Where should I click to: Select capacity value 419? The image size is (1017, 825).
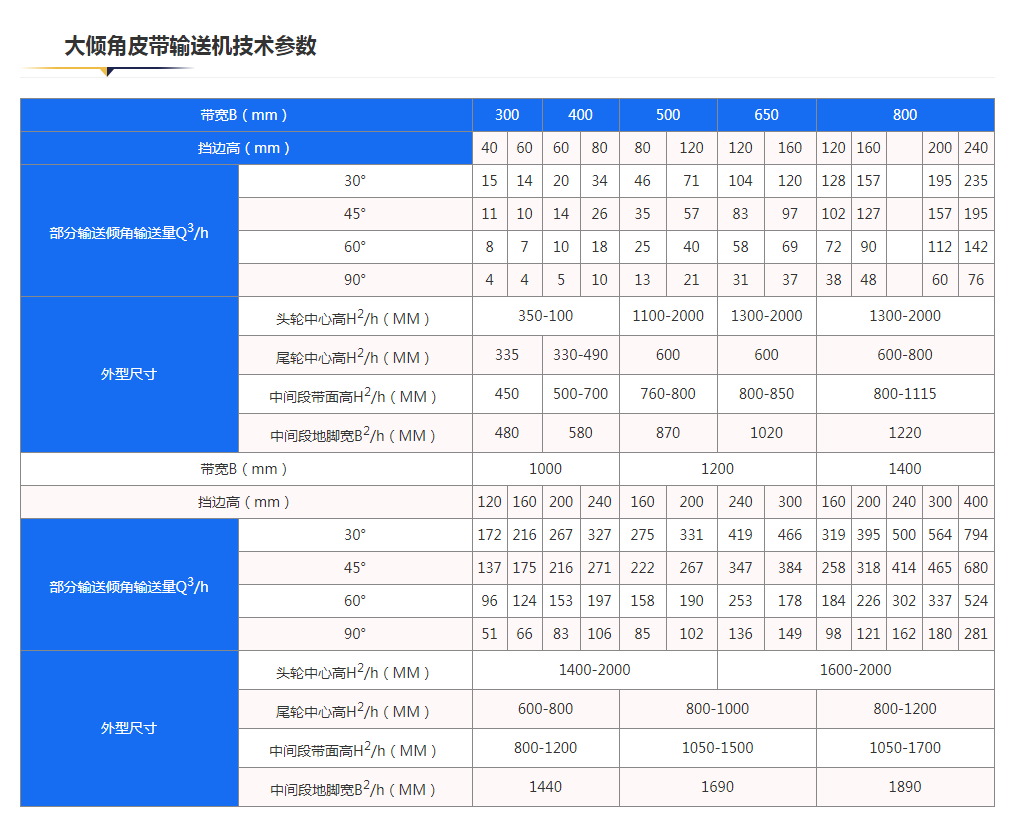[x=741, y=535]
